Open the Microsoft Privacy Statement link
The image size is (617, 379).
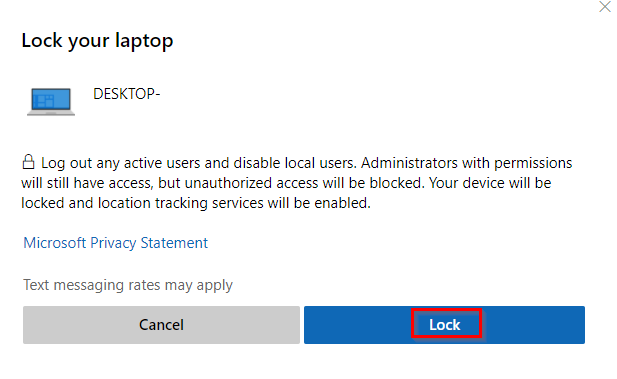click(x=115, y=243)
